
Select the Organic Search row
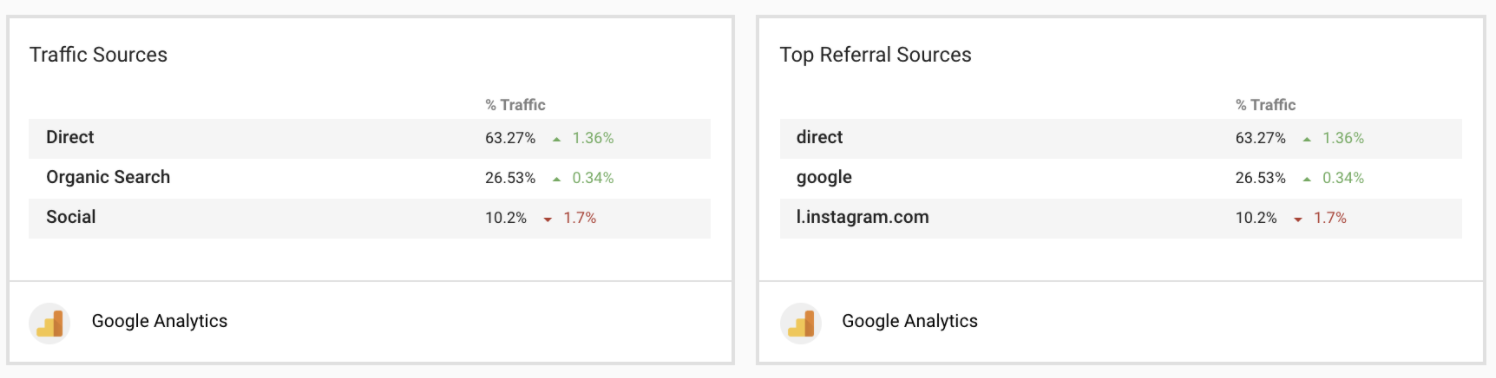pyautogui.click(x=370, y=178)
